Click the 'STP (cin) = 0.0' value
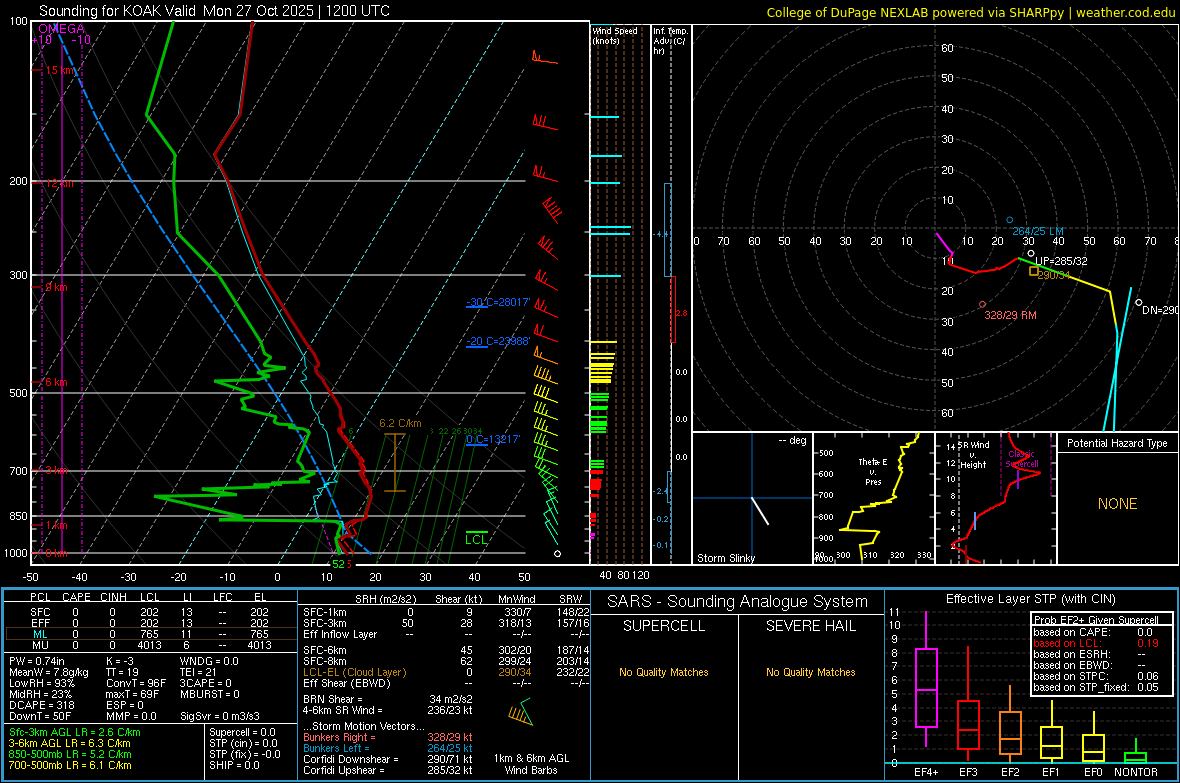Image resolution: width=1180 pixels, height=783 pixels. tap(243, 743)
